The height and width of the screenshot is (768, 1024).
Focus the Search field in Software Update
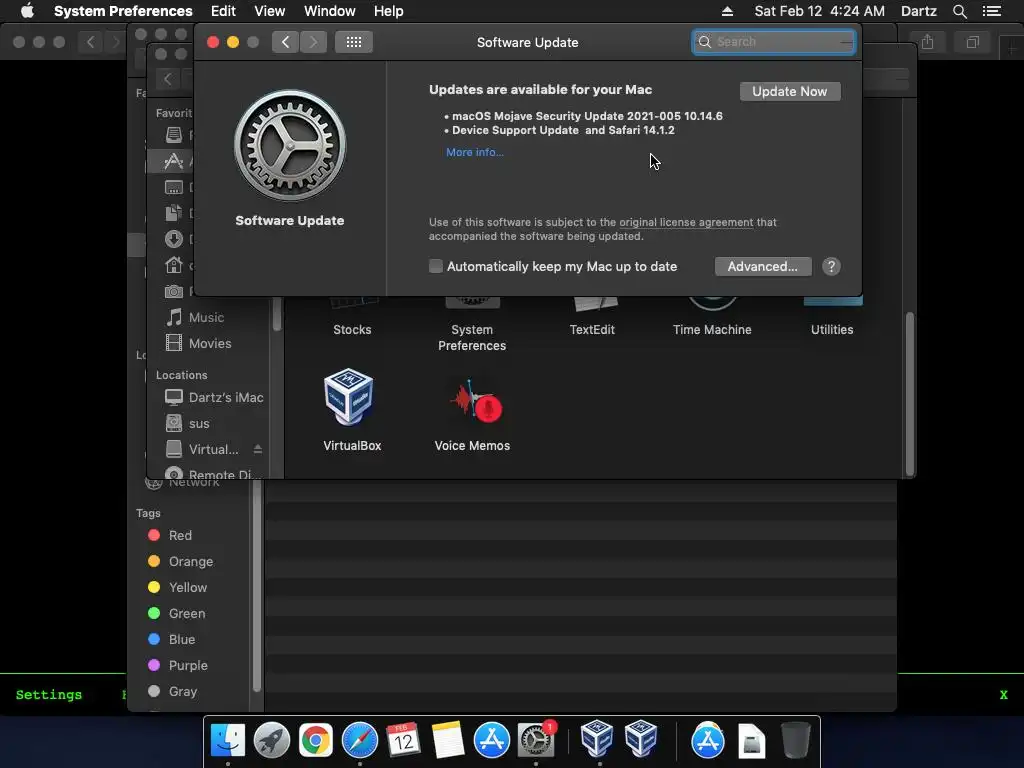(x=774, y=42)
